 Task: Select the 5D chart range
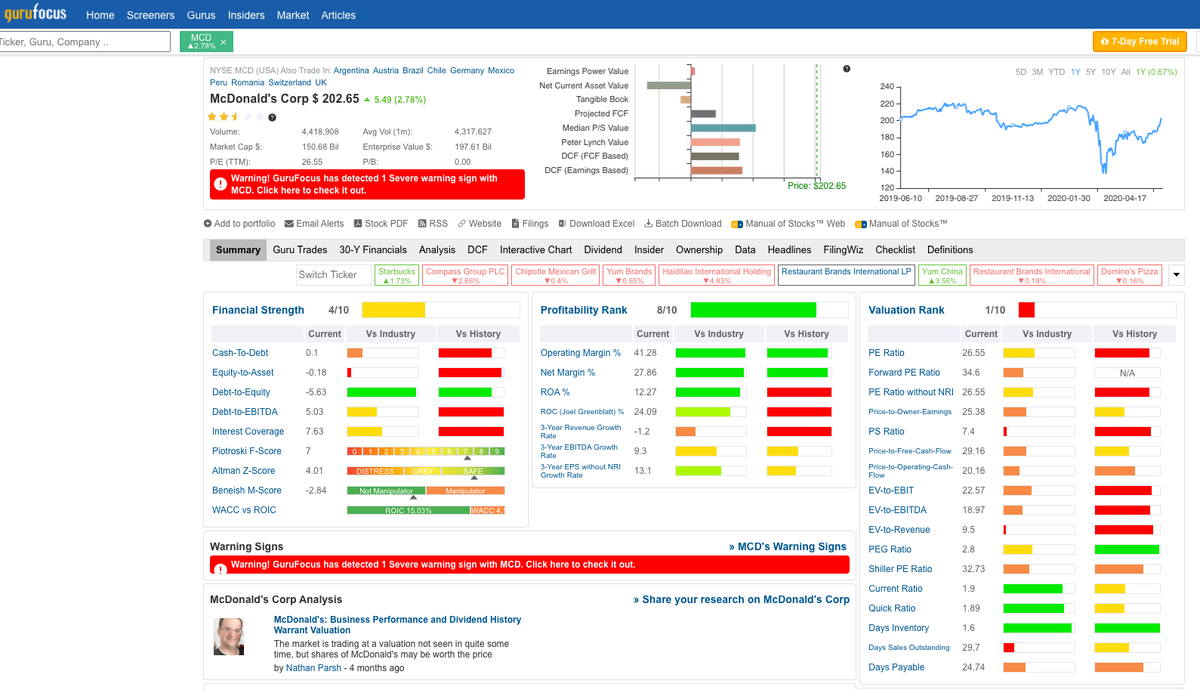(x=1021, y=72)
